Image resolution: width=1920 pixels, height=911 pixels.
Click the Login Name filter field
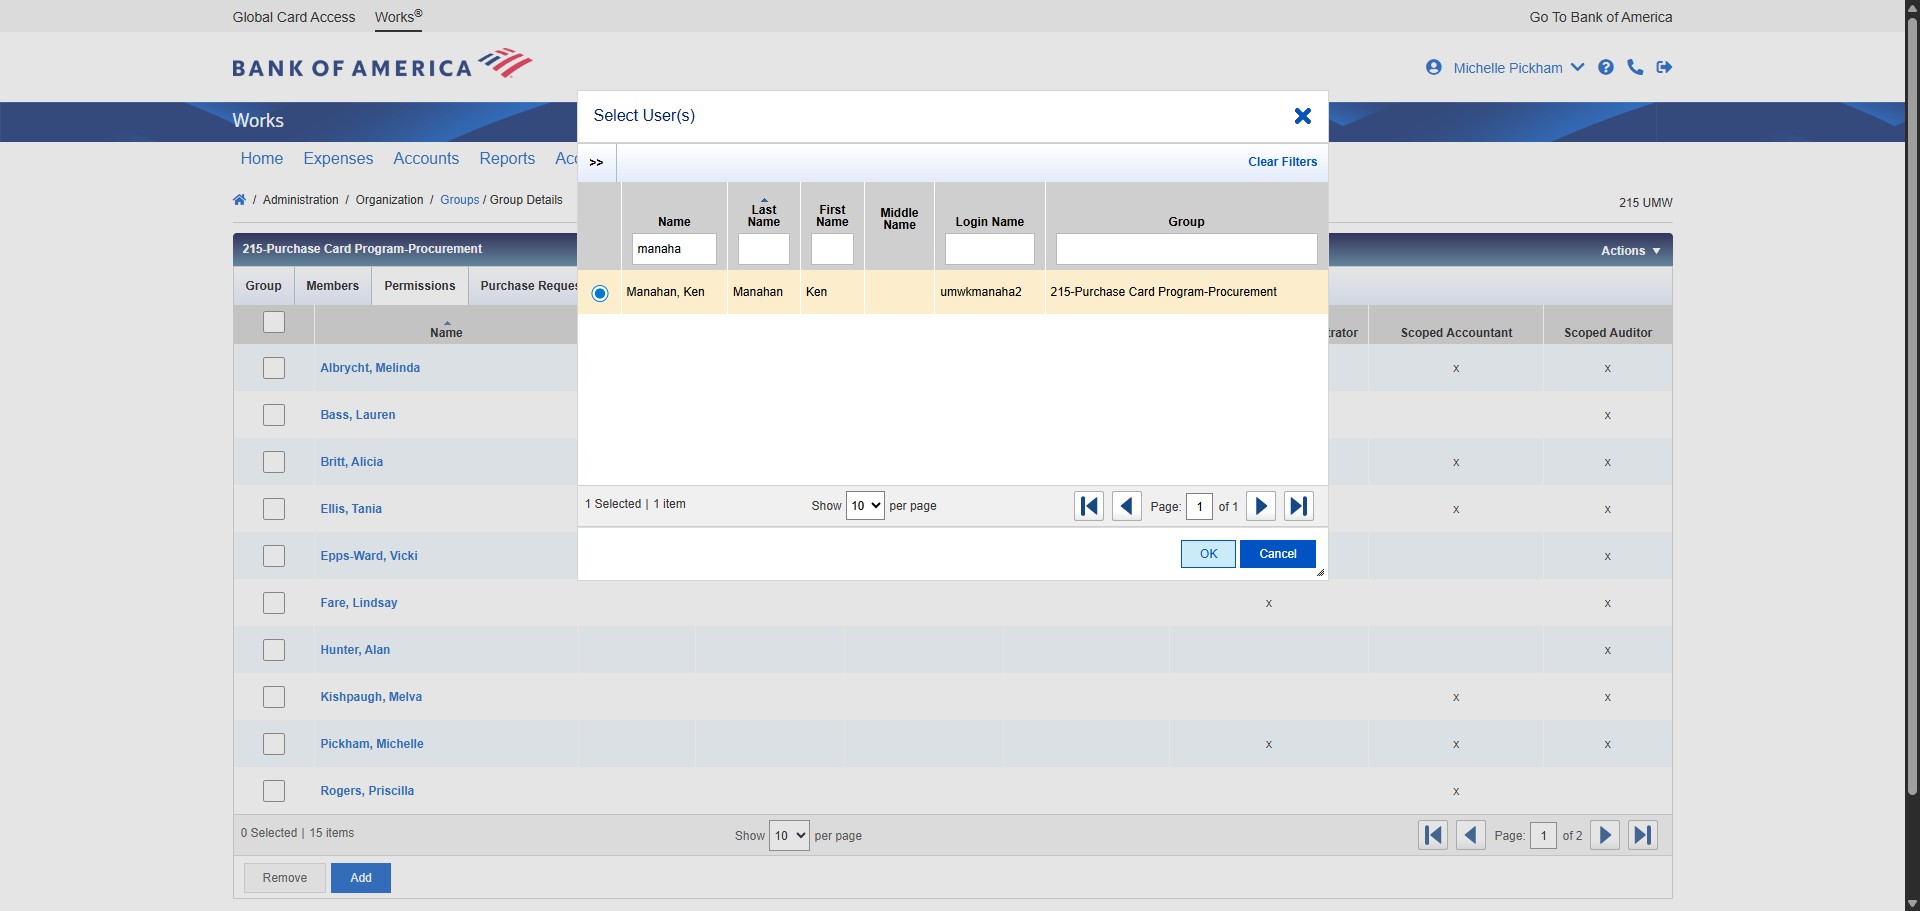coord(989,249)
